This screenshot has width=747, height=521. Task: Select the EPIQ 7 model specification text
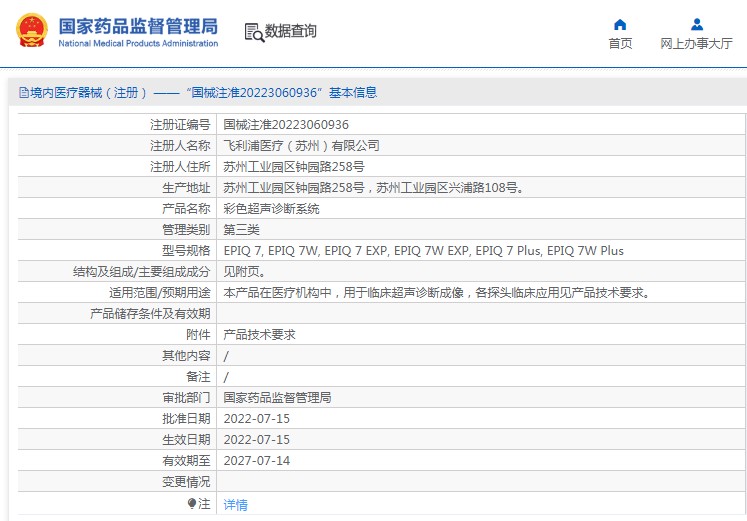[x=424, y=250]
